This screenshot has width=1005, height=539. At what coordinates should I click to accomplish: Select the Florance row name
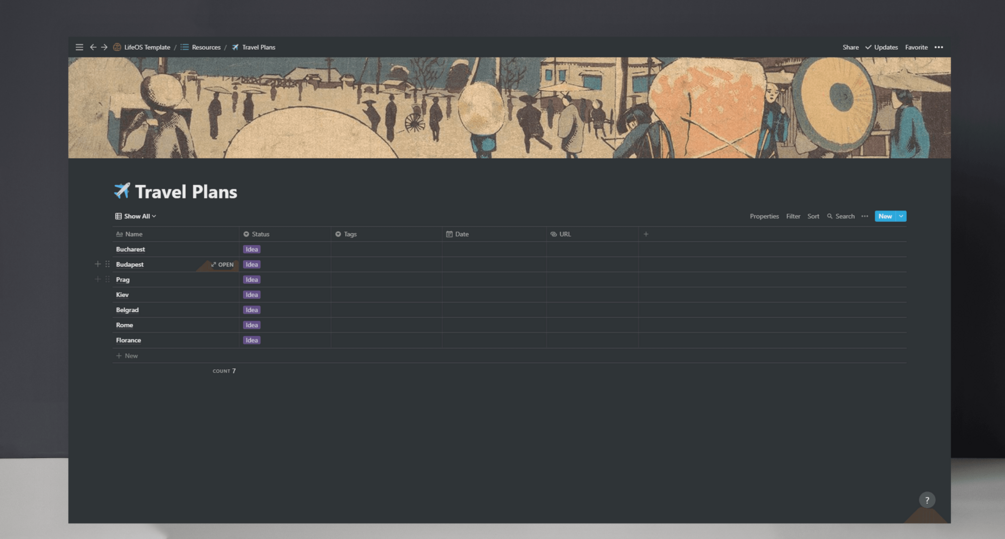[x=128, y=340]
